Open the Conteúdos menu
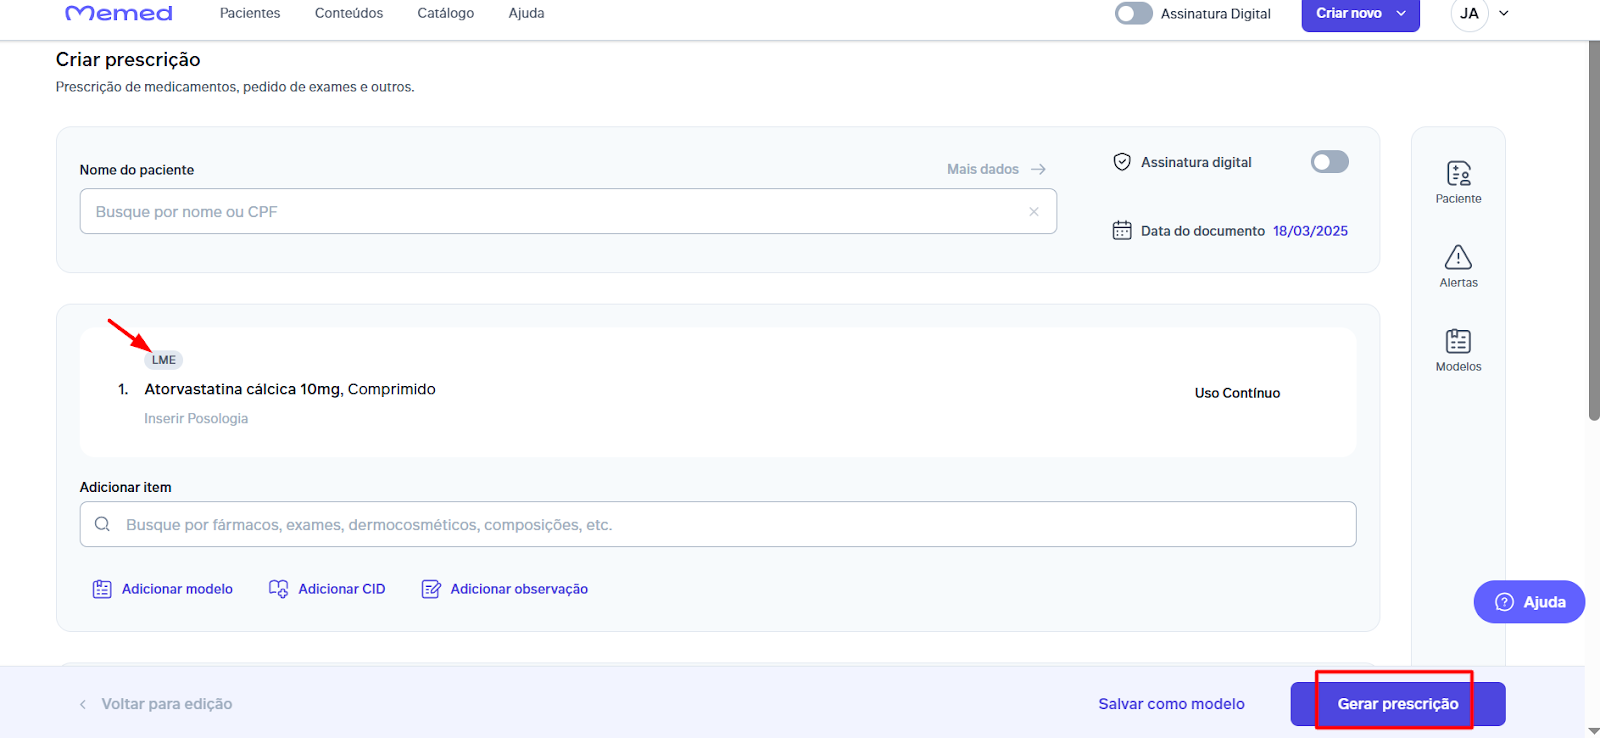This screenshot has width=1600, height=738. 349,13
